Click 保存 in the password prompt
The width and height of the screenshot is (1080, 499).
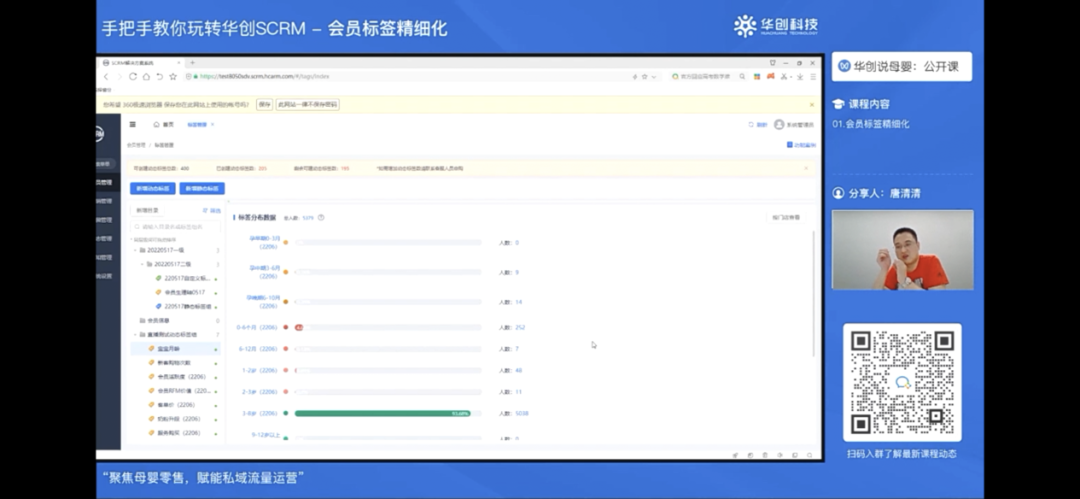tap(264, 105)
